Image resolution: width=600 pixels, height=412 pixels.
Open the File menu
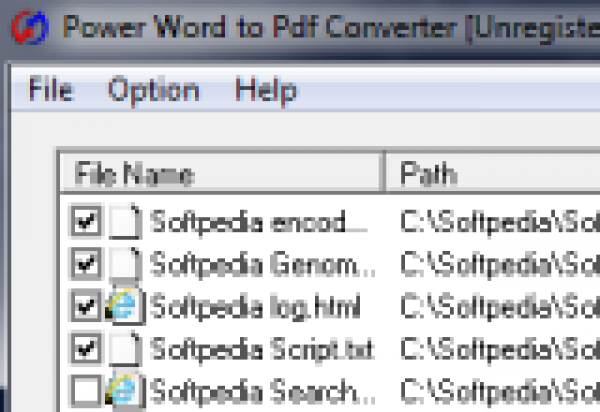(51, 90)
